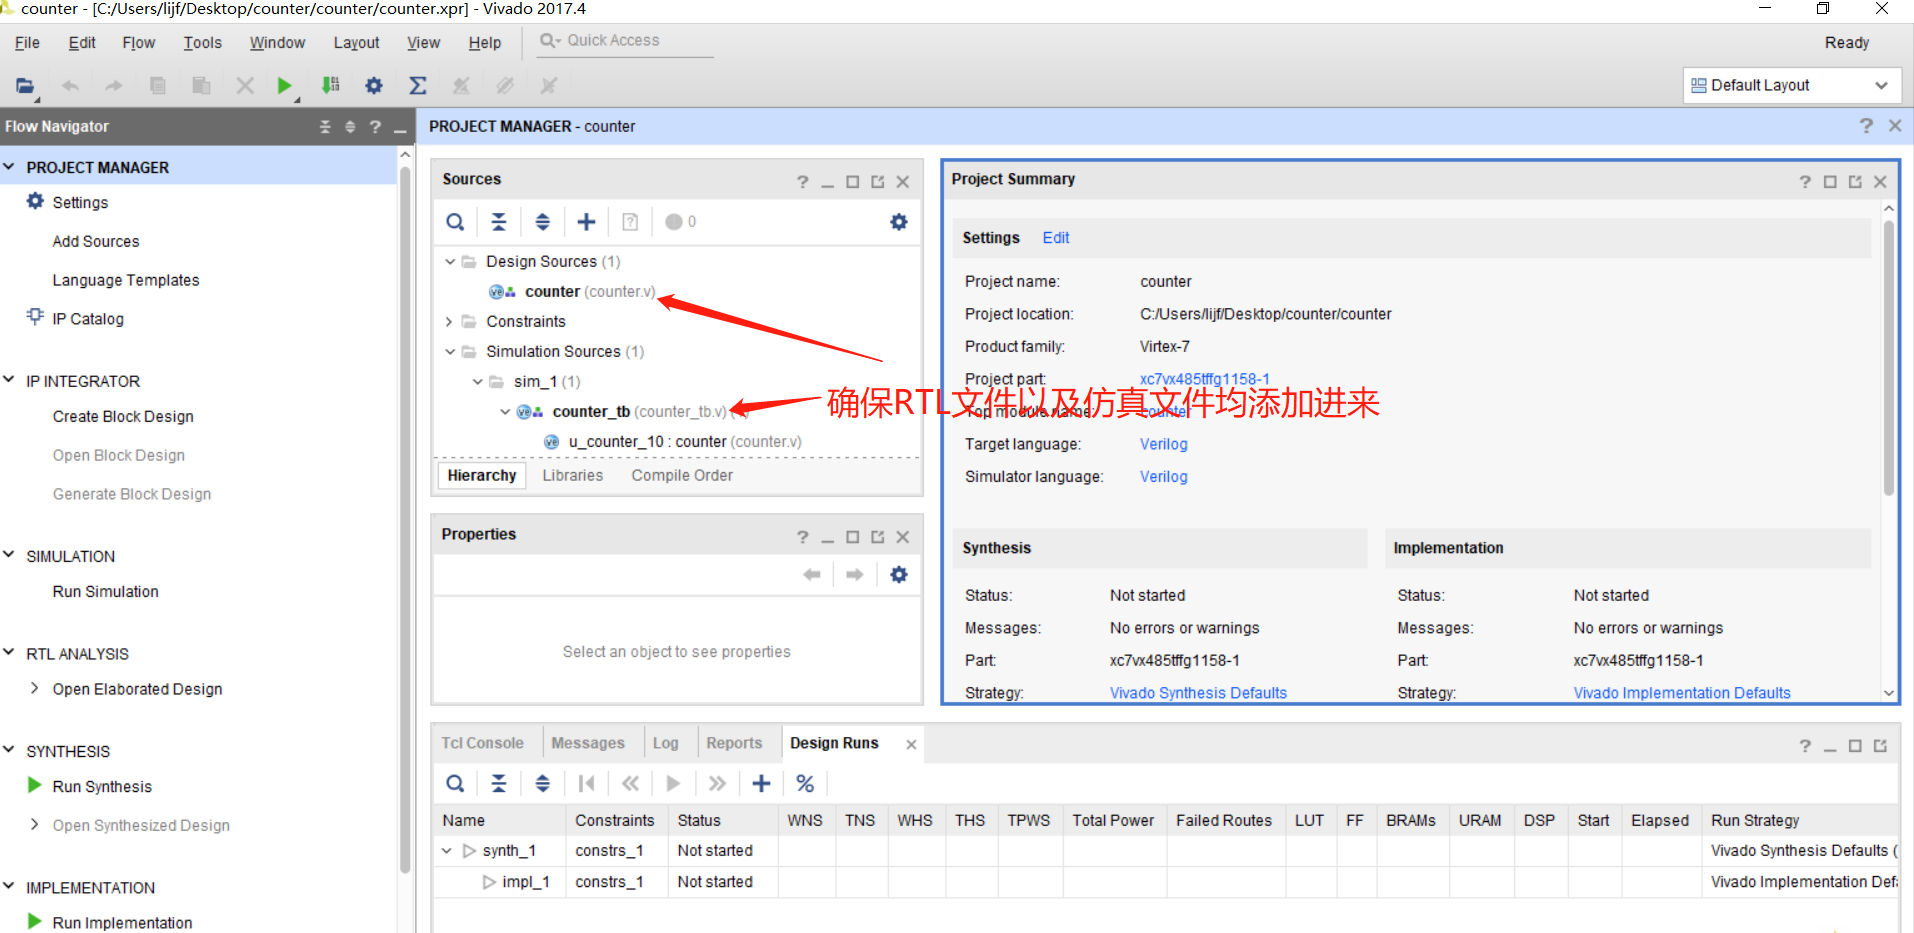
Task: Expand all in Sources panel
Action: (542, 222)
